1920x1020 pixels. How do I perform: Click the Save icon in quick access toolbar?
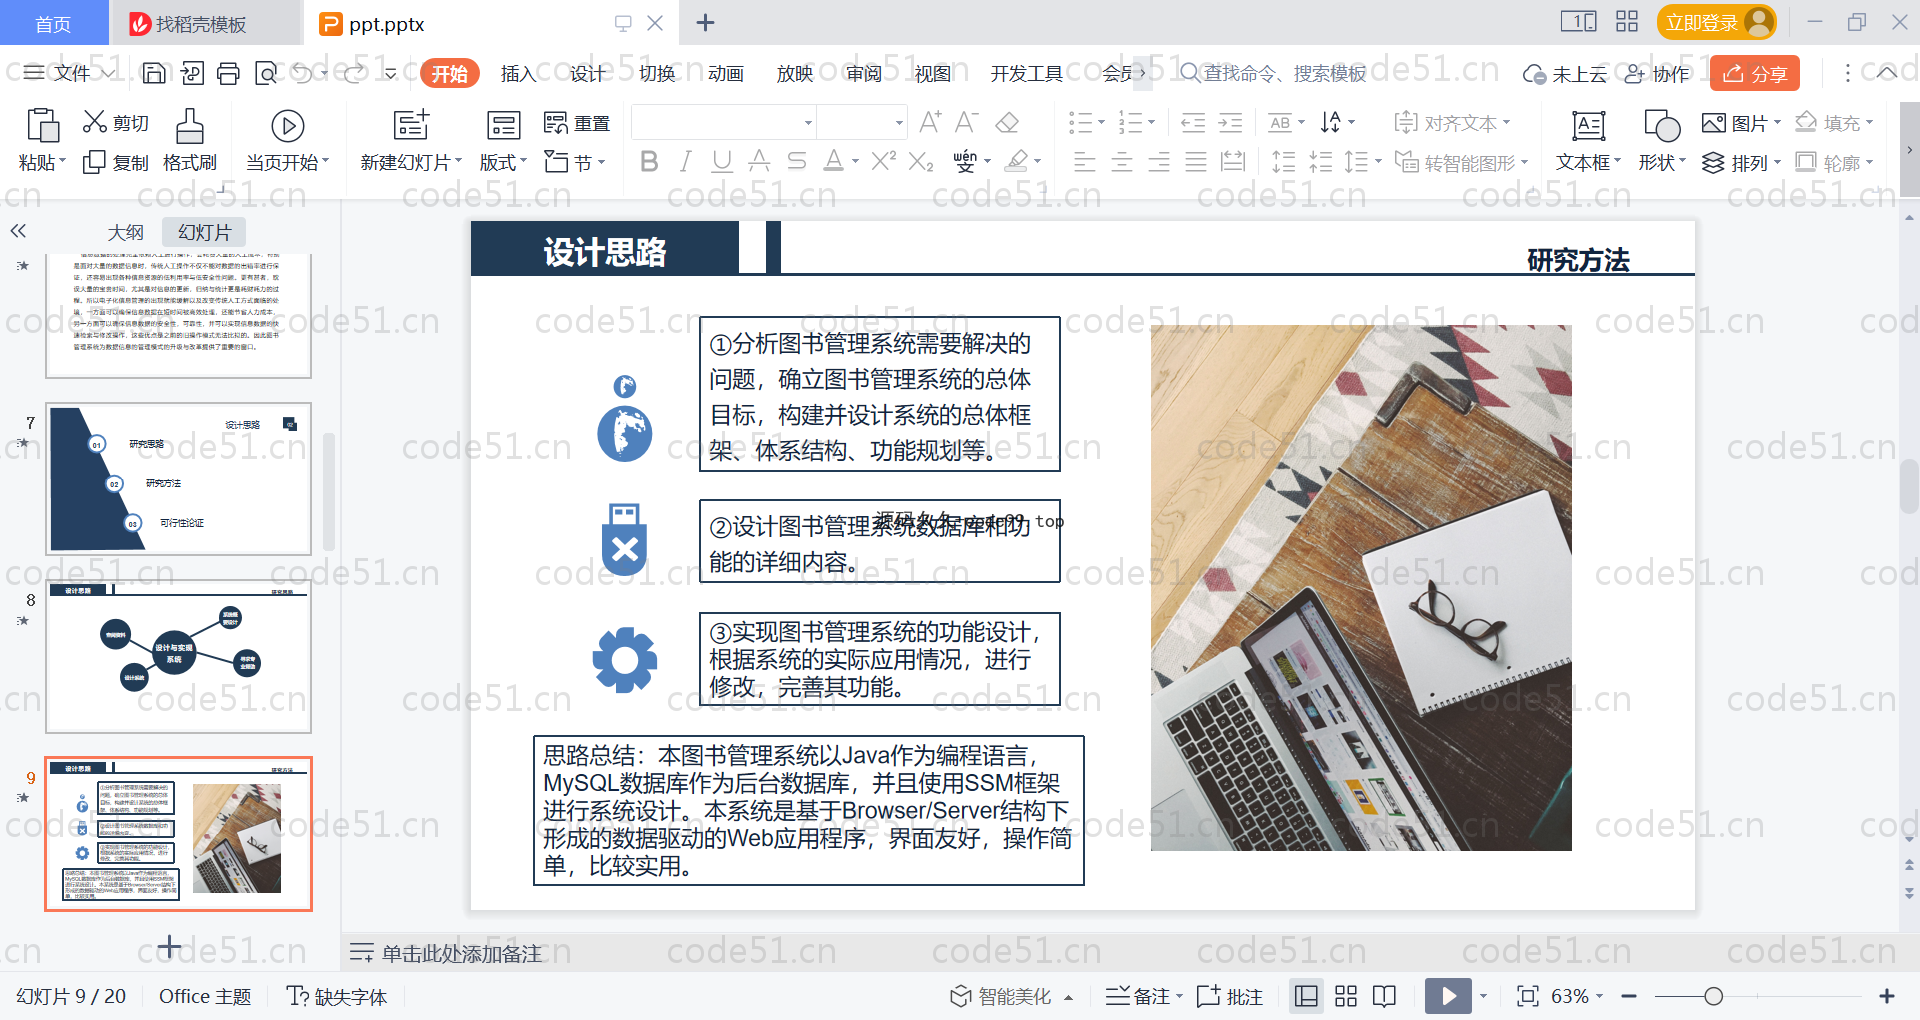click(x=154, y=73)
